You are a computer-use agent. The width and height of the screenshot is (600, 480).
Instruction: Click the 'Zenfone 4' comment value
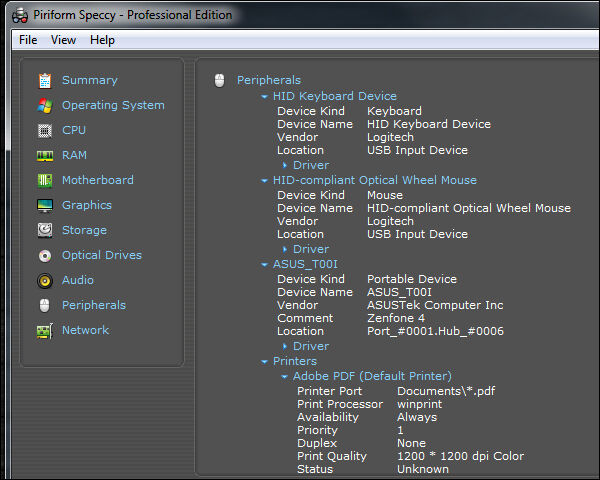click(396, 318)
